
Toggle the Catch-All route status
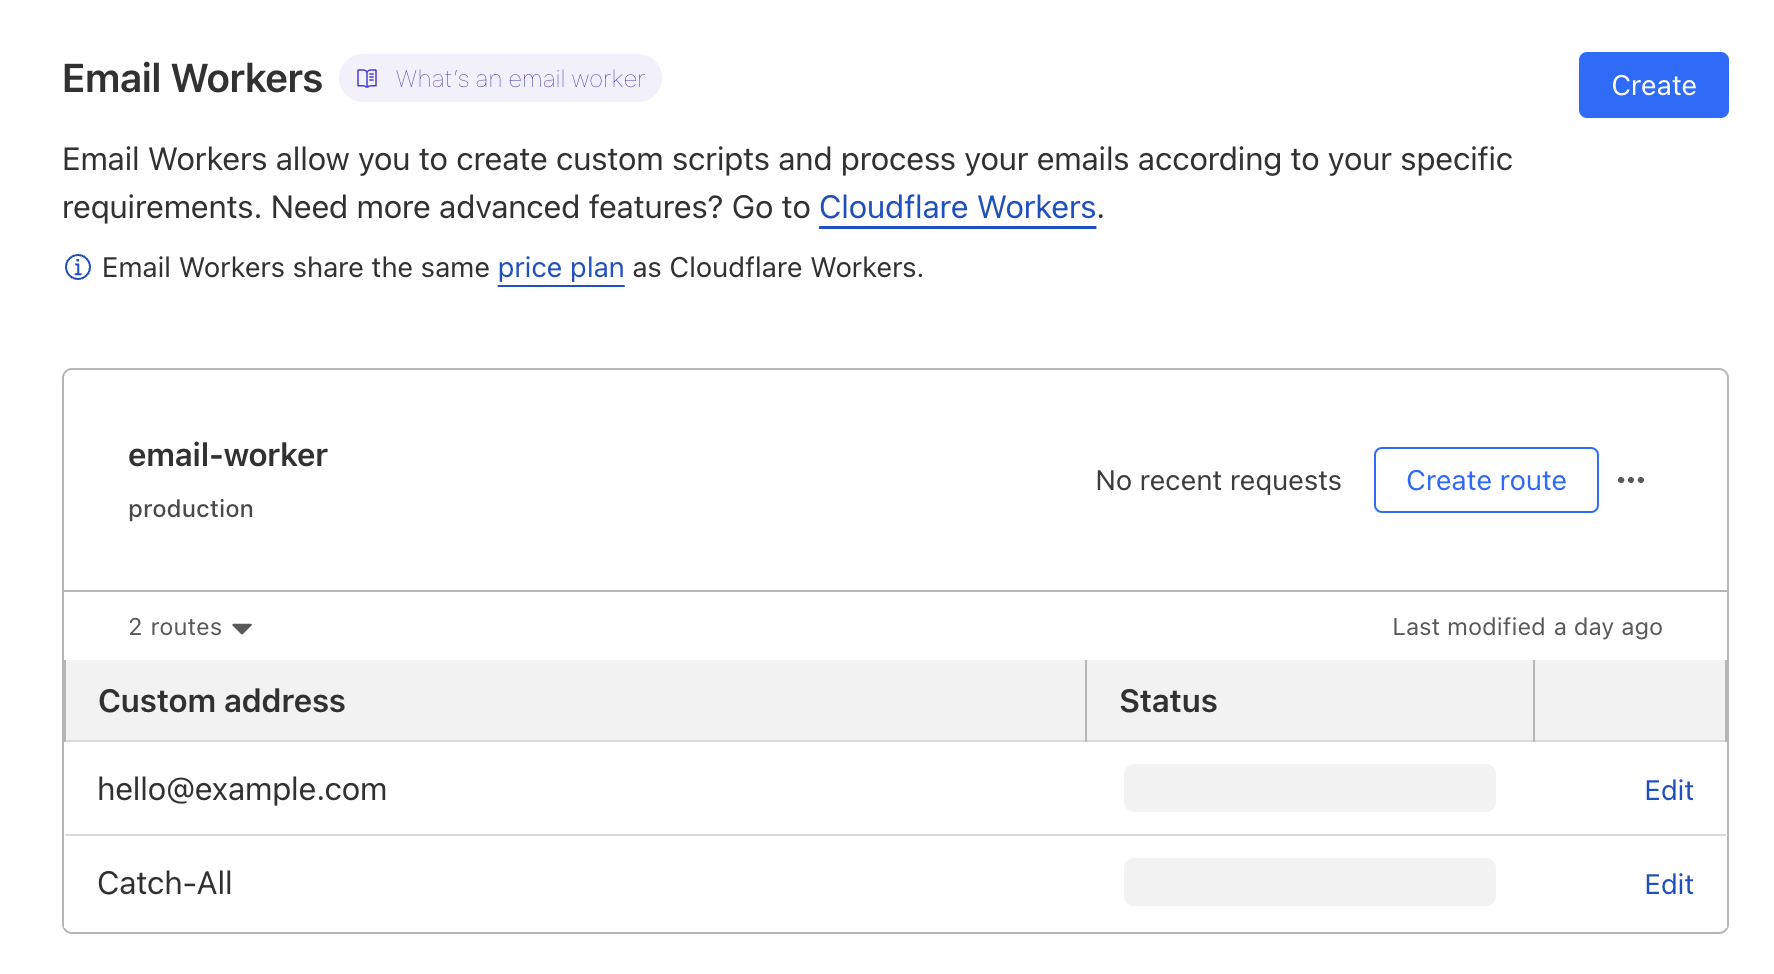pyautogui.click(x=1309, y=883)
